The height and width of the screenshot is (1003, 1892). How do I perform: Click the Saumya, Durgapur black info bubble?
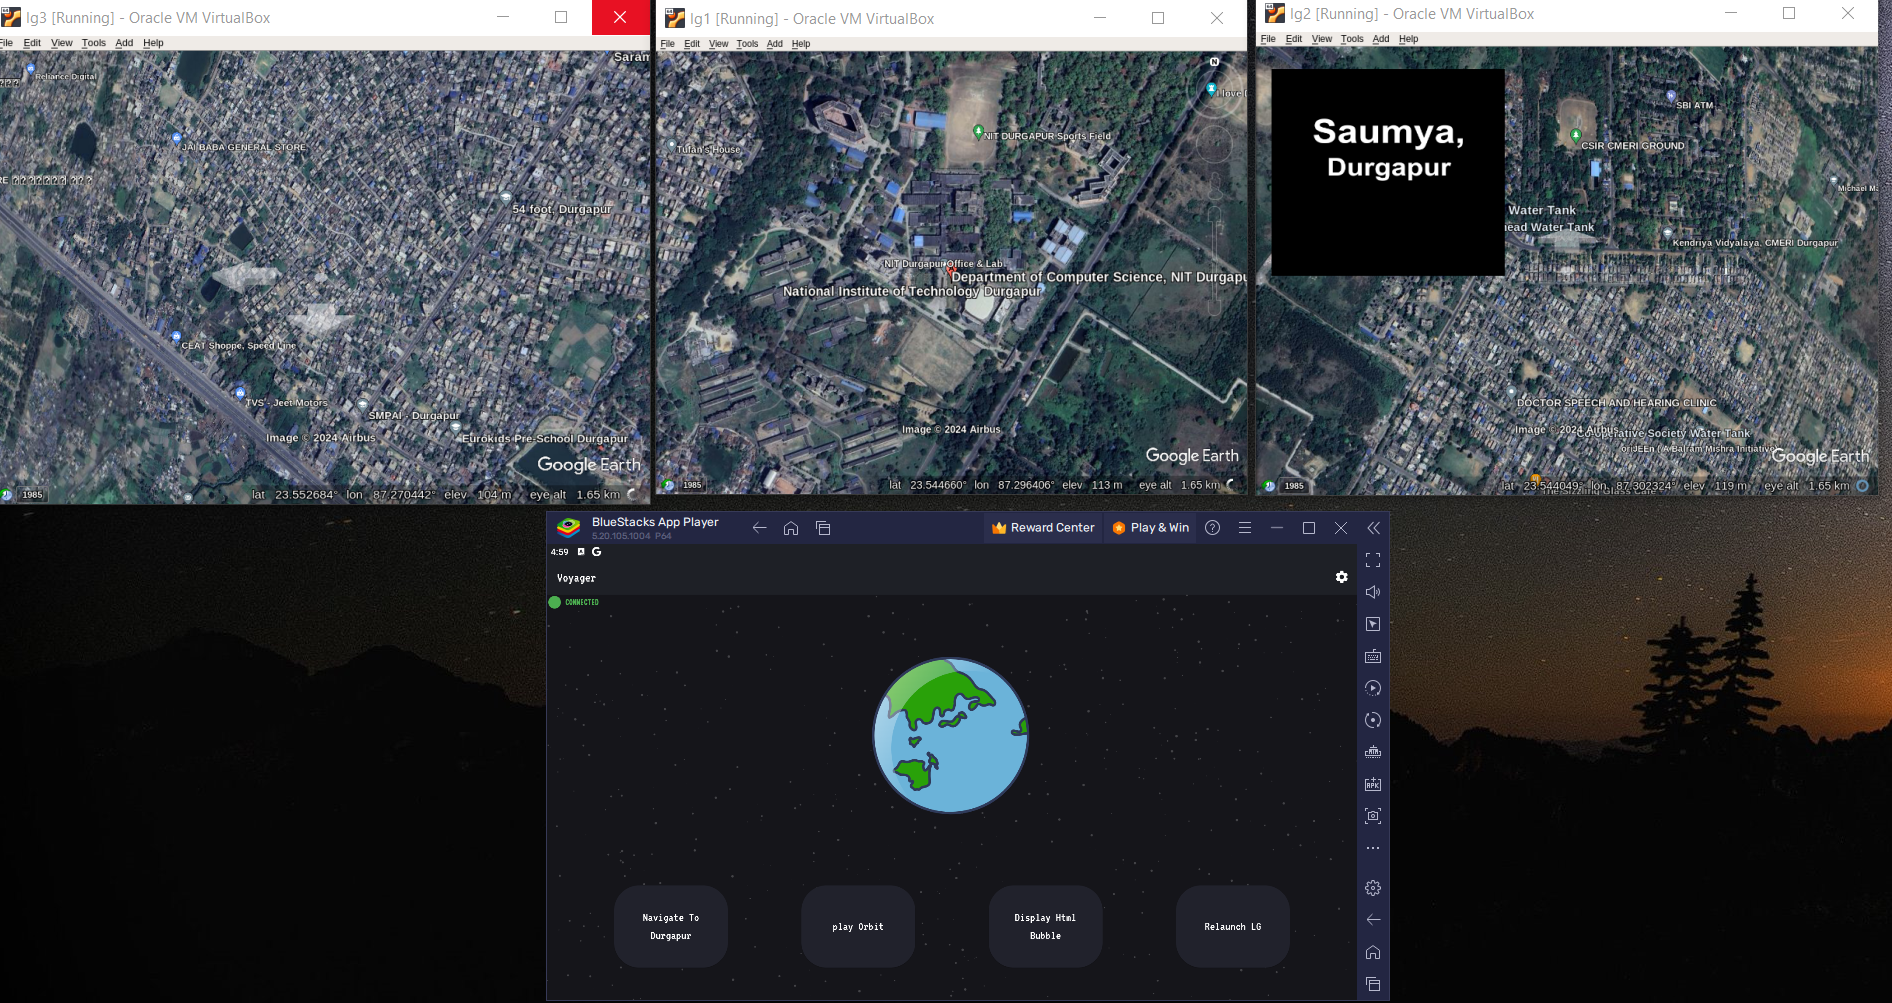(x=1388, y=172)
